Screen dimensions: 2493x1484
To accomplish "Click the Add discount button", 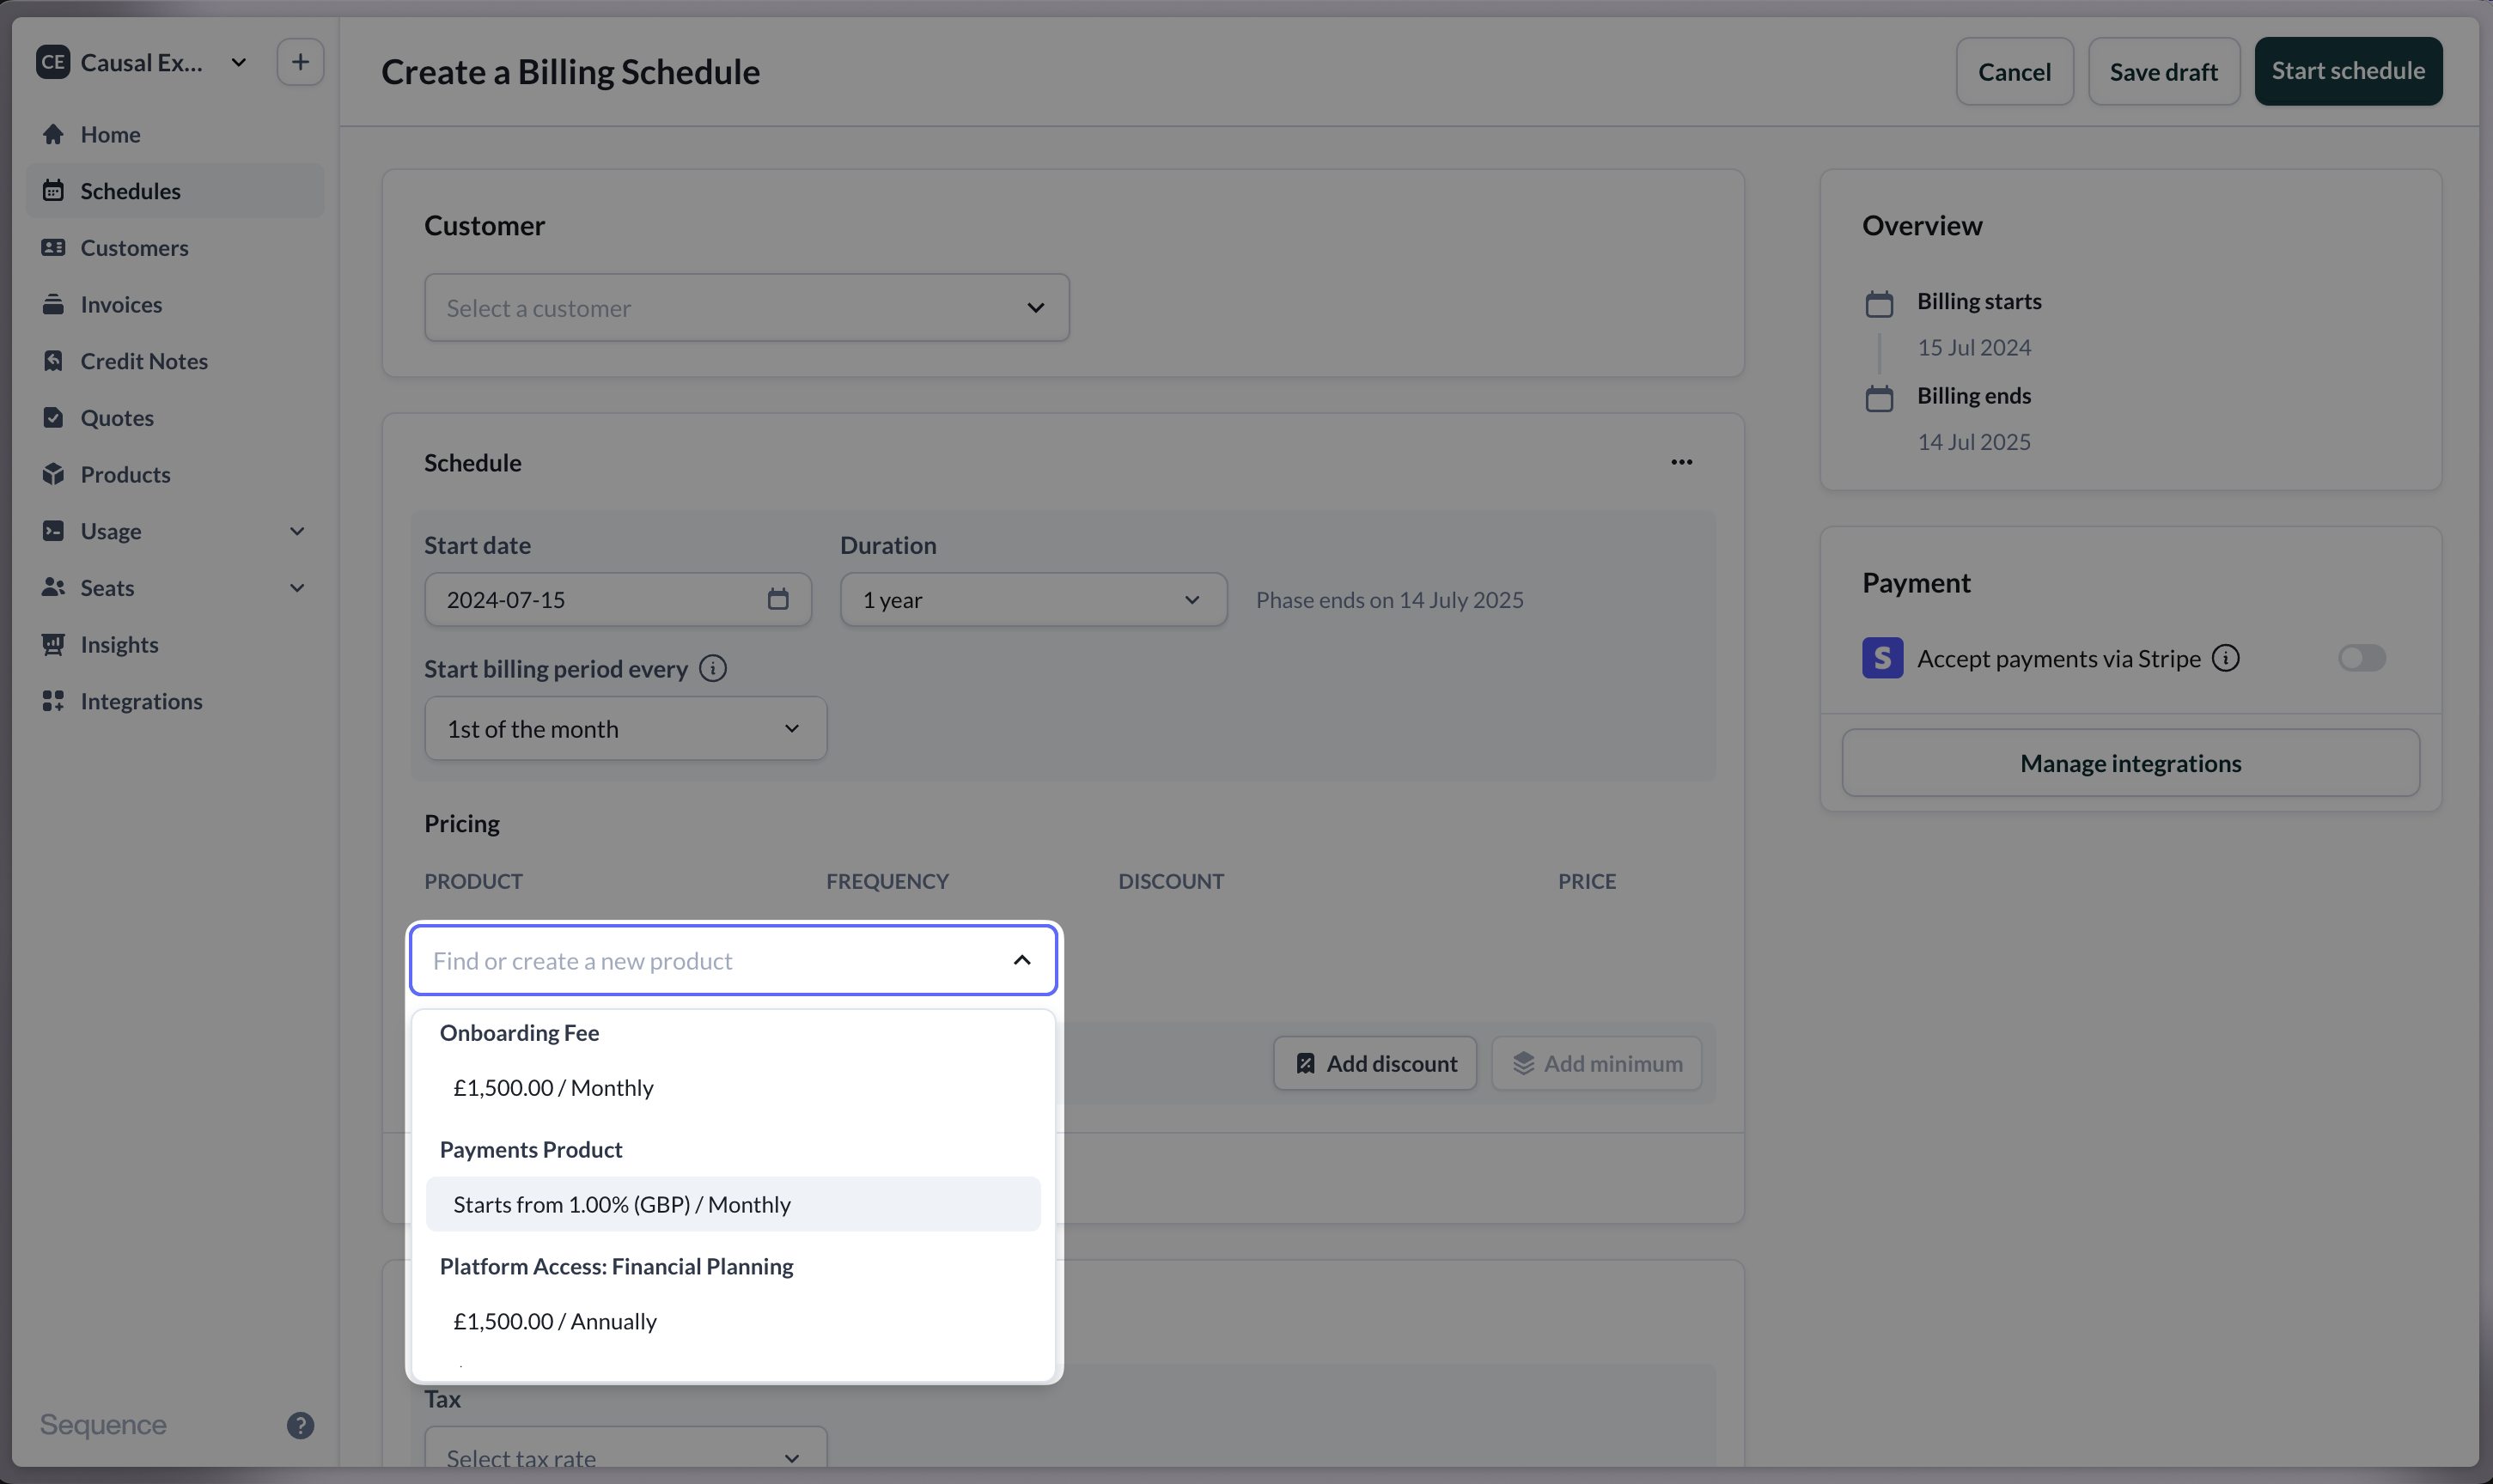I will (x=1374, y=1063).
